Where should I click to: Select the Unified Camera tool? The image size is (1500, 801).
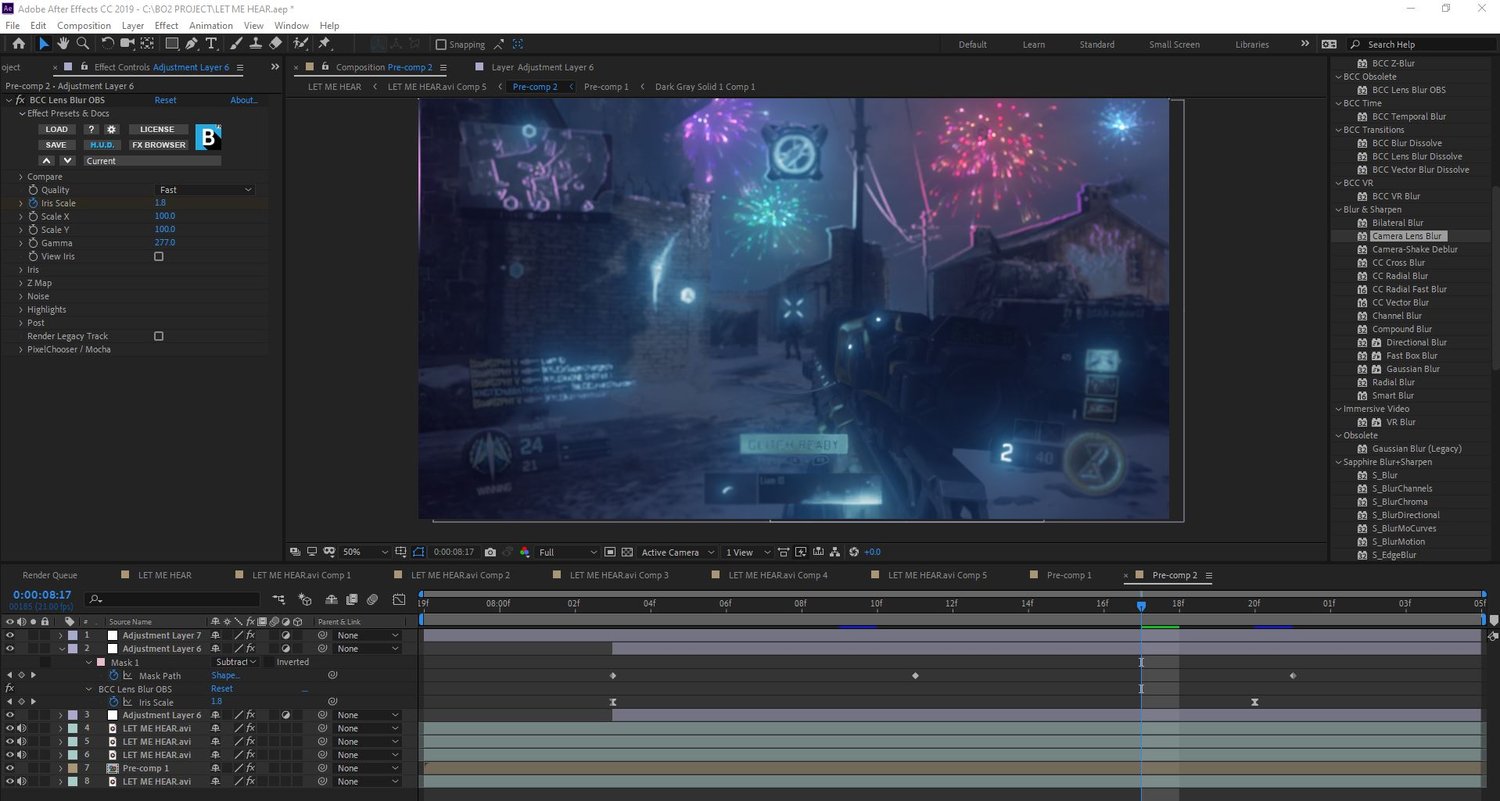coord(128,44)
